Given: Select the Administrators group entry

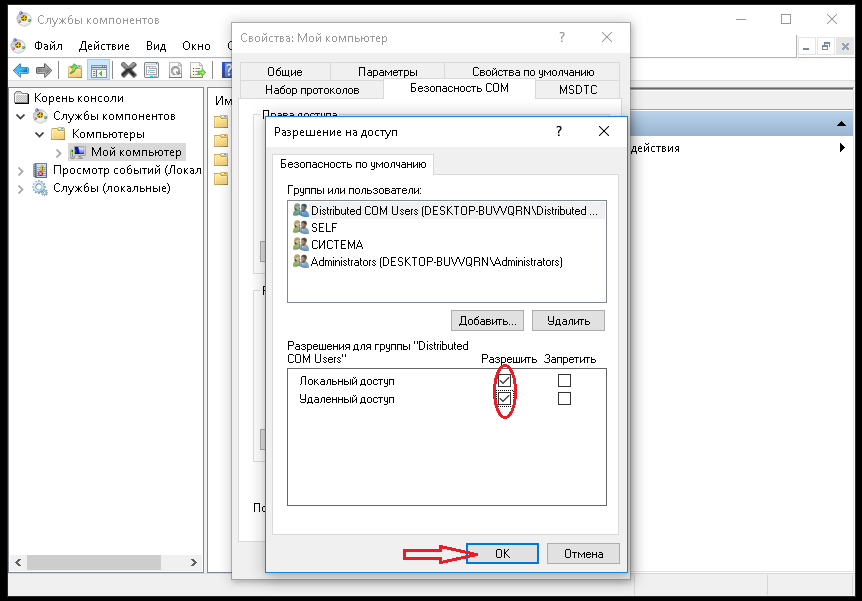Looking at the screenshot, I should pyautogui.click(x=436, y=262).
